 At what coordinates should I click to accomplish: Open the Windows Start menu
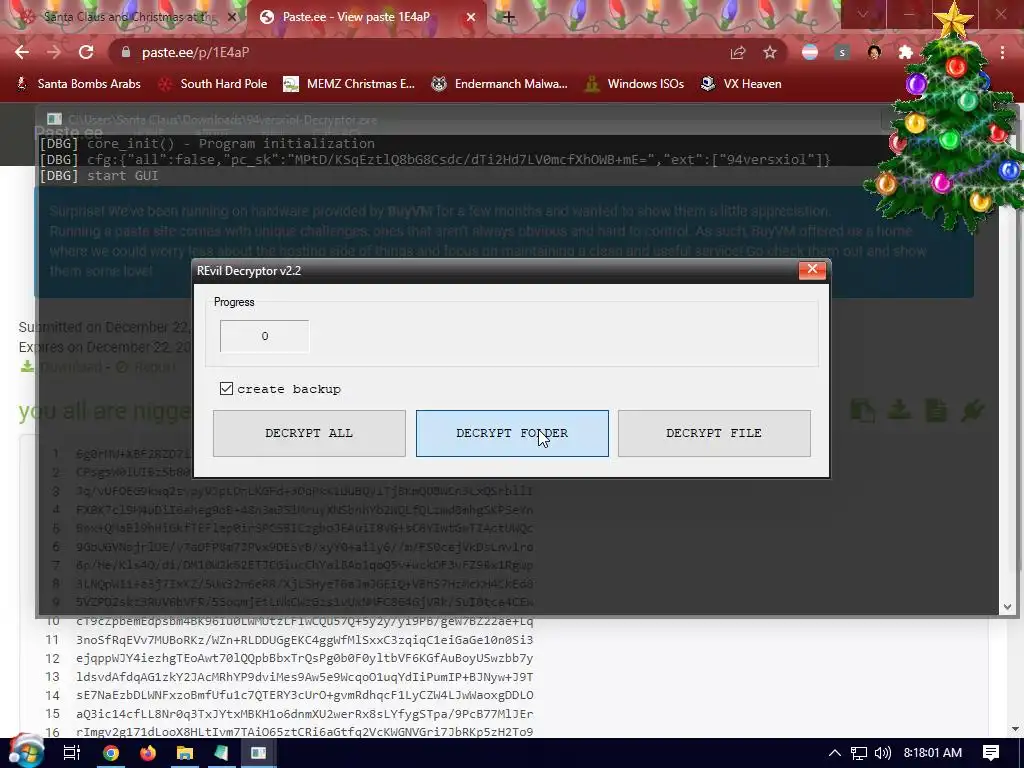point(26,753)
